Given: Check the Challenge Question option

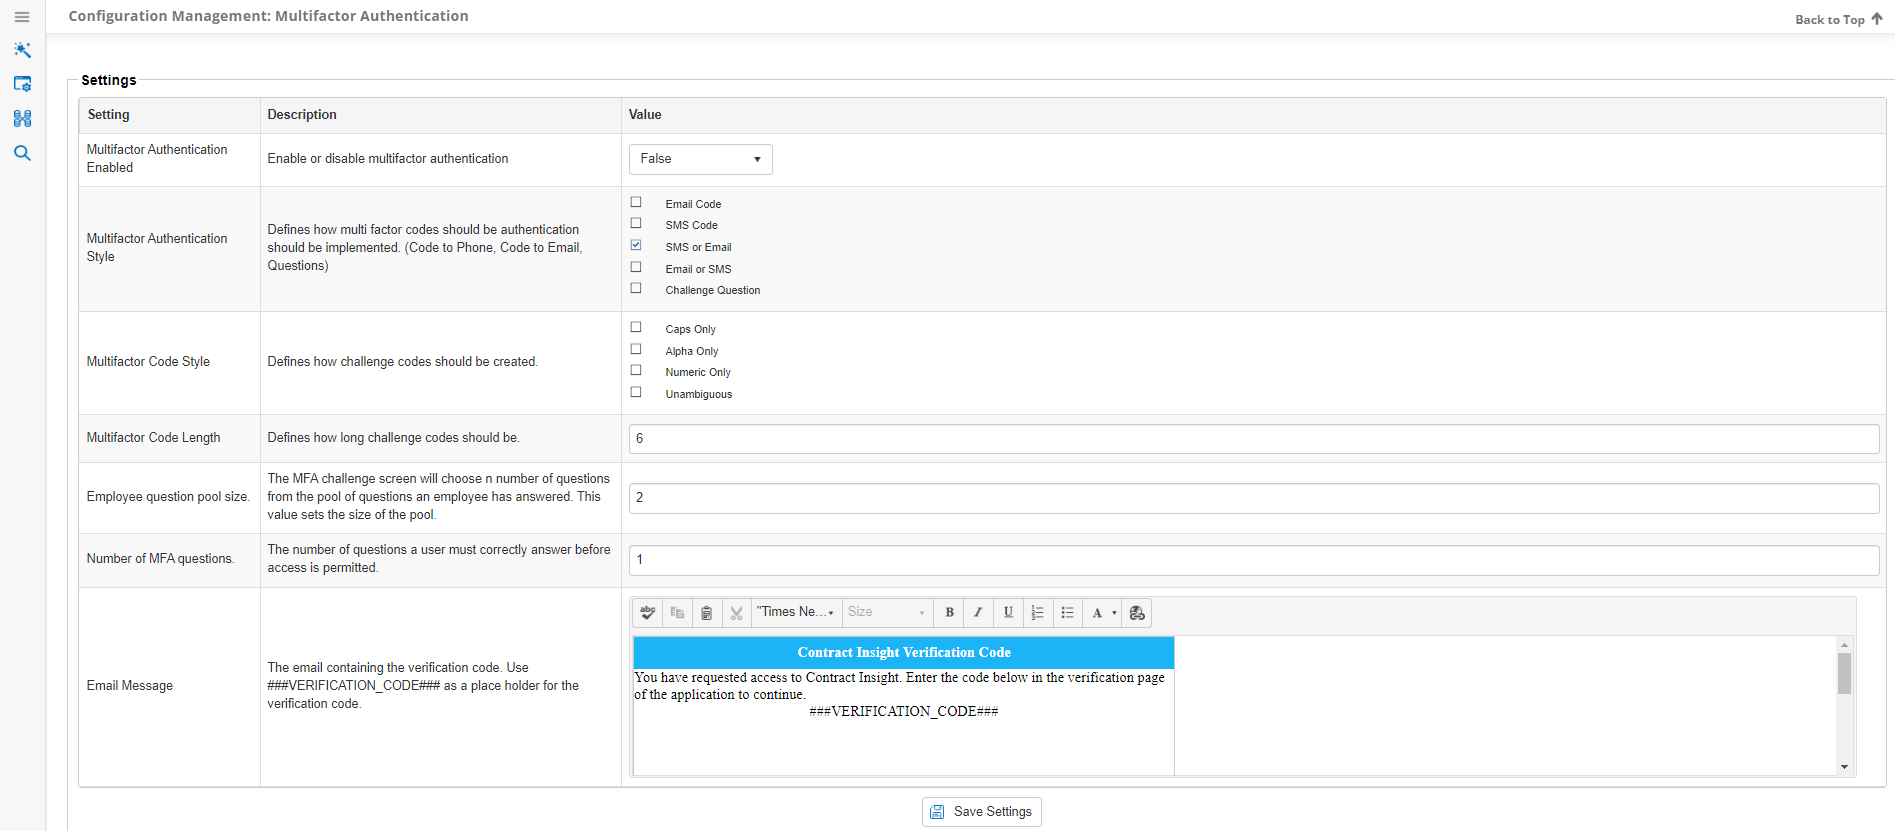Looking at the screenshot, I should [x=636, y=288].
